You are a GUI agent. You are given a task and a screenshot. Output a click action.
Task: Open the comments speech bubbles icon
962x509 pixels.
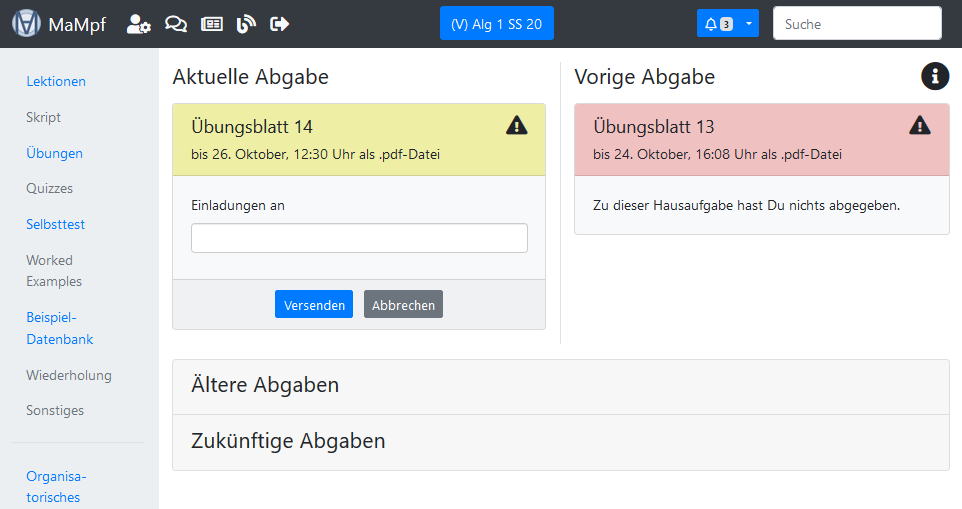pyautogui.click(x=175, y=24)
